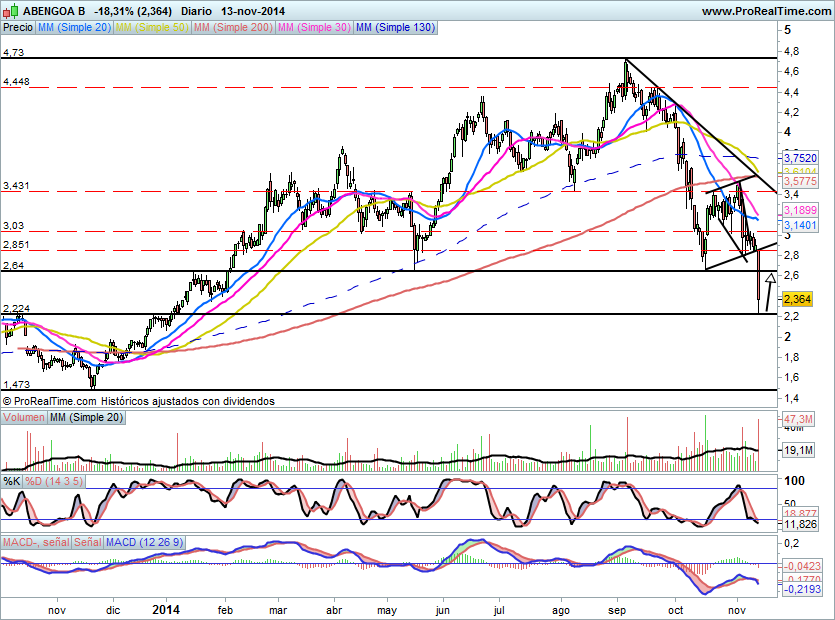Click the Volumen panel label

tap(24, 417)
